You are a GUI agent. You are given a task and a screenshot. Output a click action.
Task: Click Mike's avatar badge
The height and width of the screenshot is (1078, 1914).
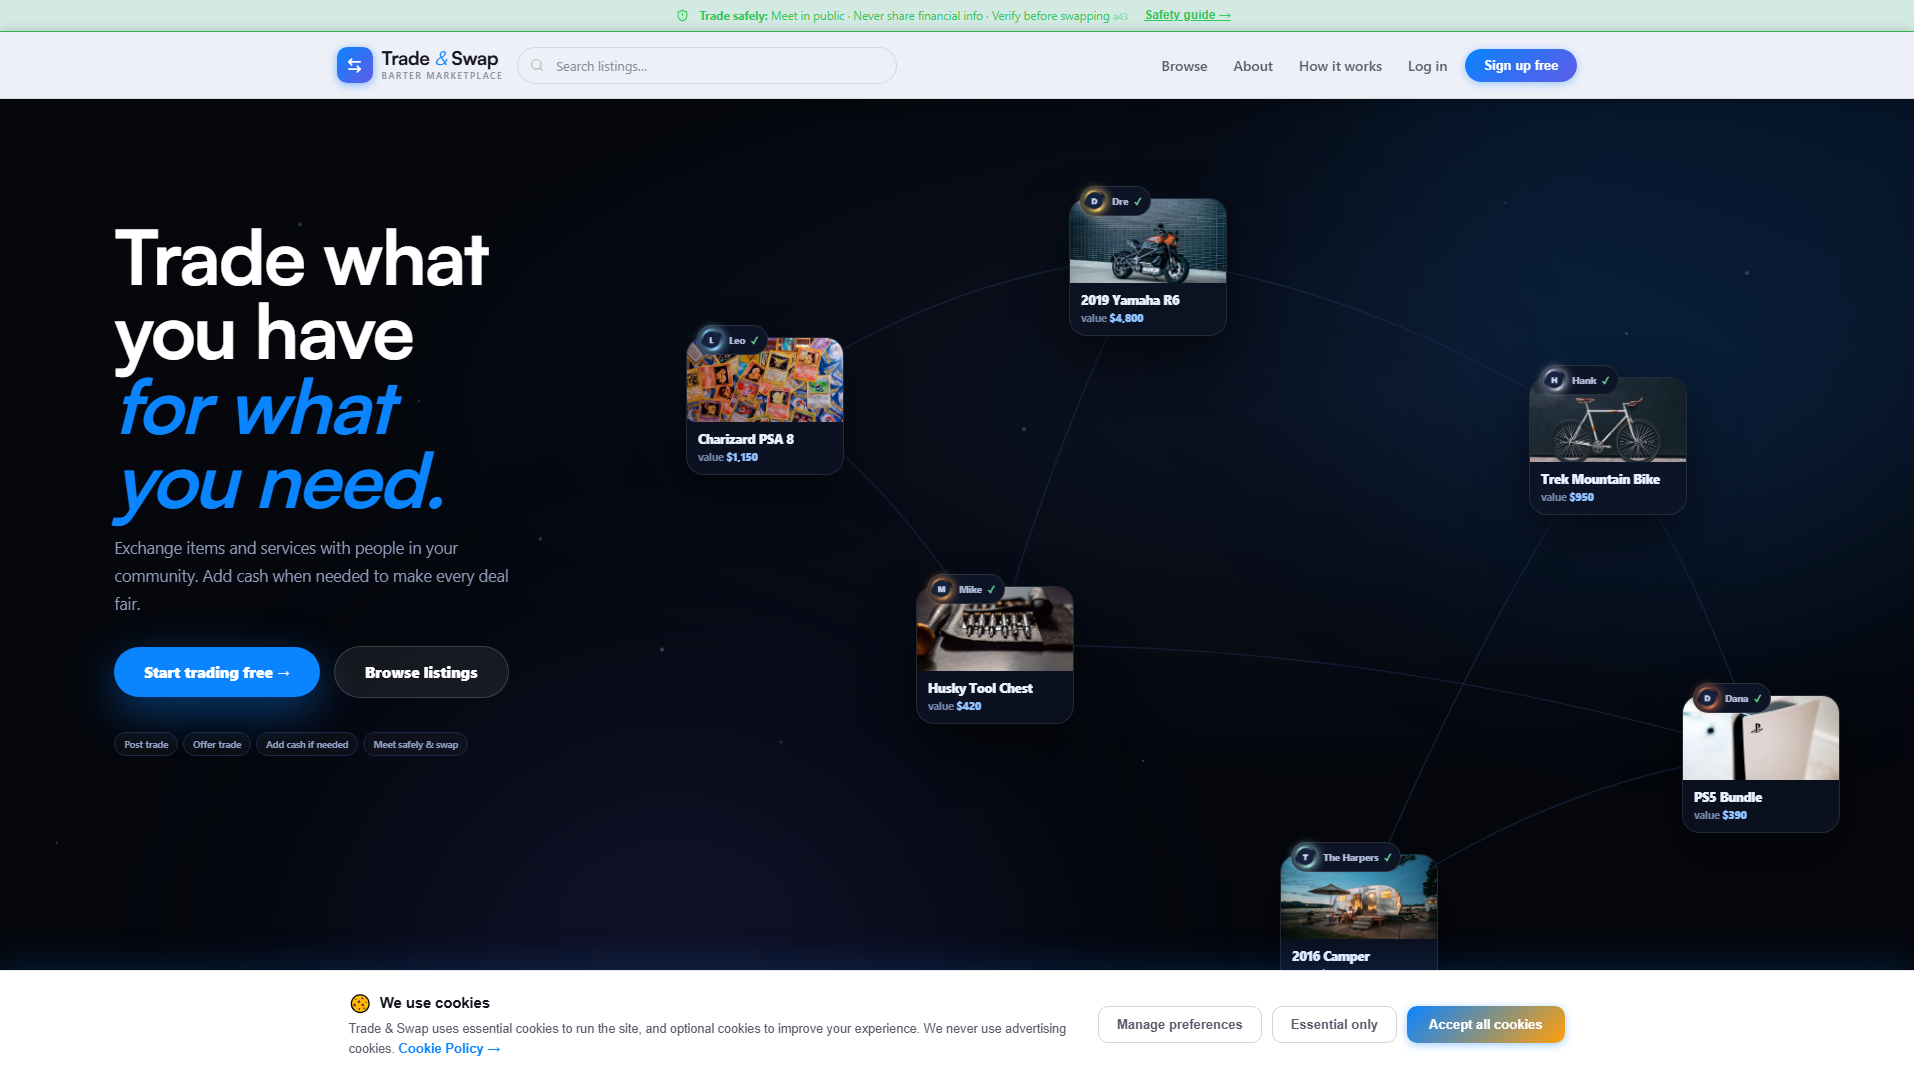941,589
